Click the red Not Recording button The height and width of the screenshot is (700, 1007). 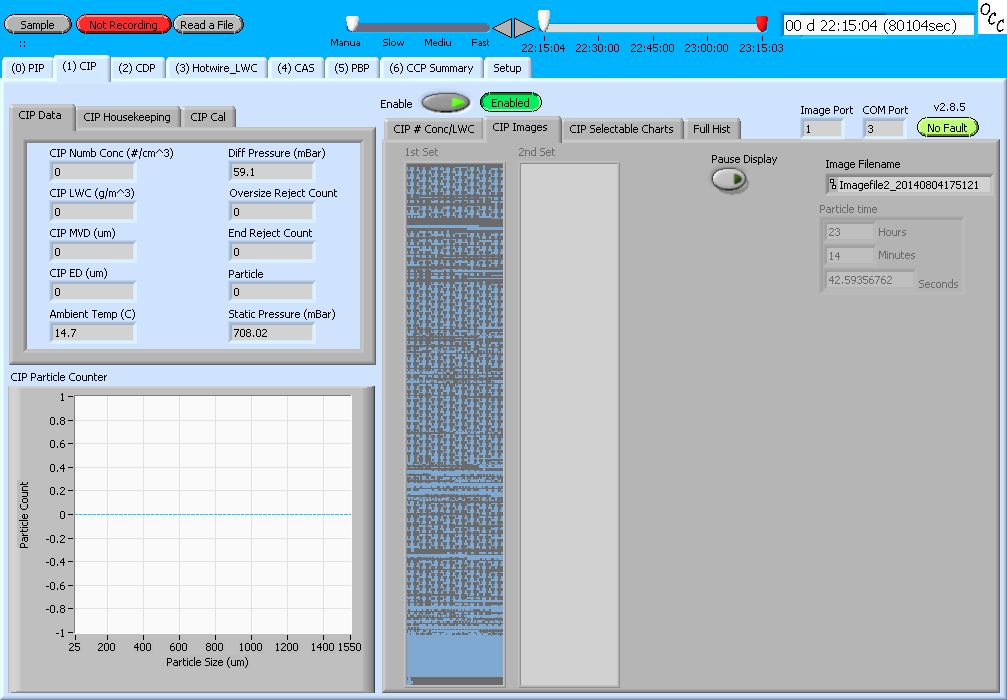123,24
